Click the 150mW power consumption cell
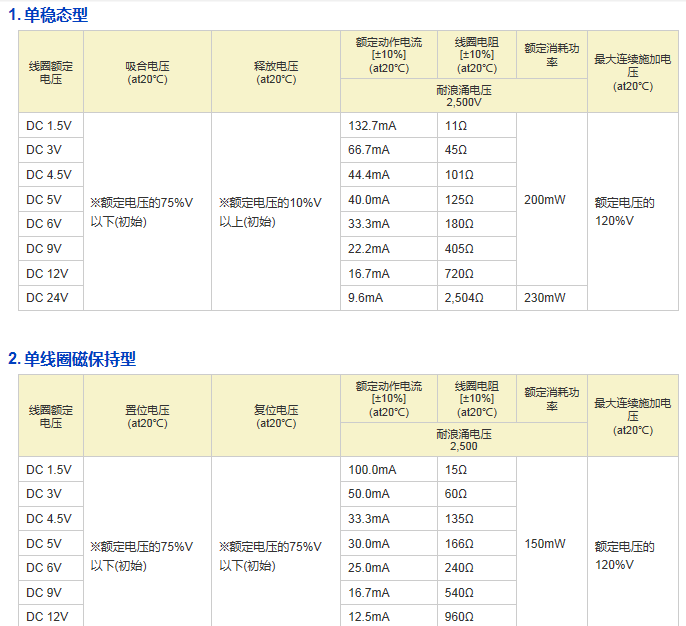The width and height of the screenshot is (686, 626). click(x=544, y=544)
